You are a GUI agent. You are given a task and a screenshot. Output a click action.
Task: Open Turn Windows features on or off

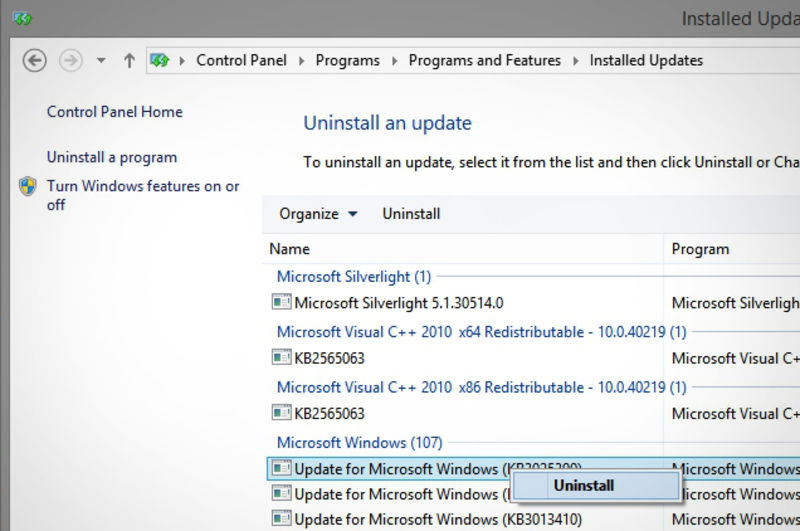point(143,195)
